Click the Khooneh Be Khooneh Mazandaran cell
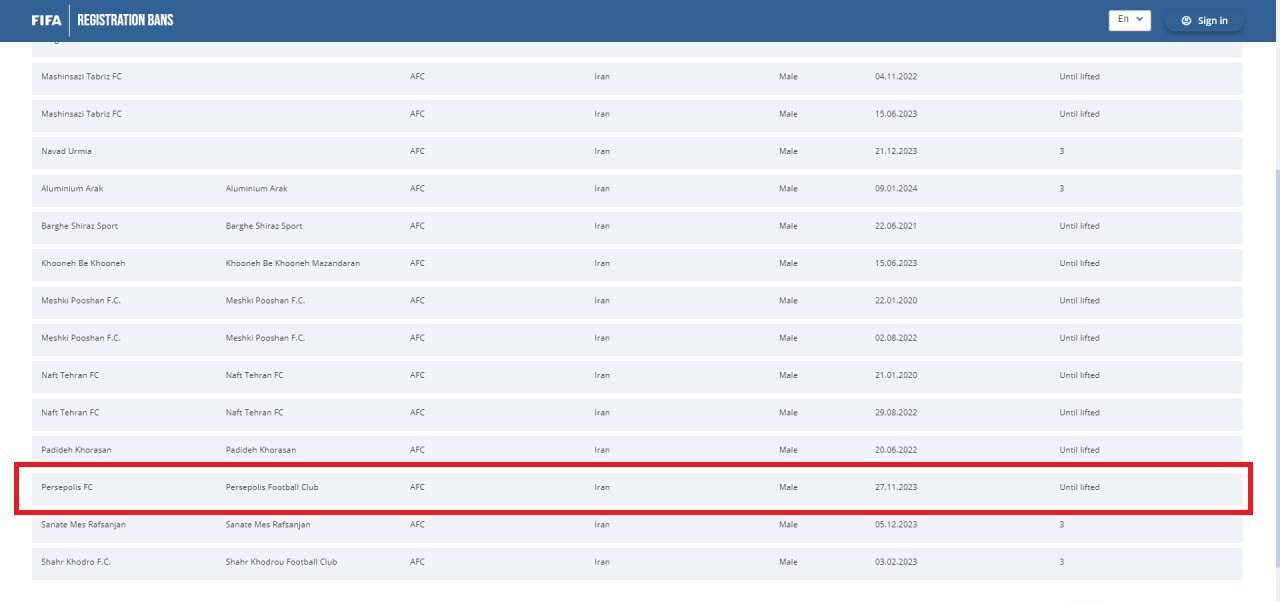 (292, 263)
